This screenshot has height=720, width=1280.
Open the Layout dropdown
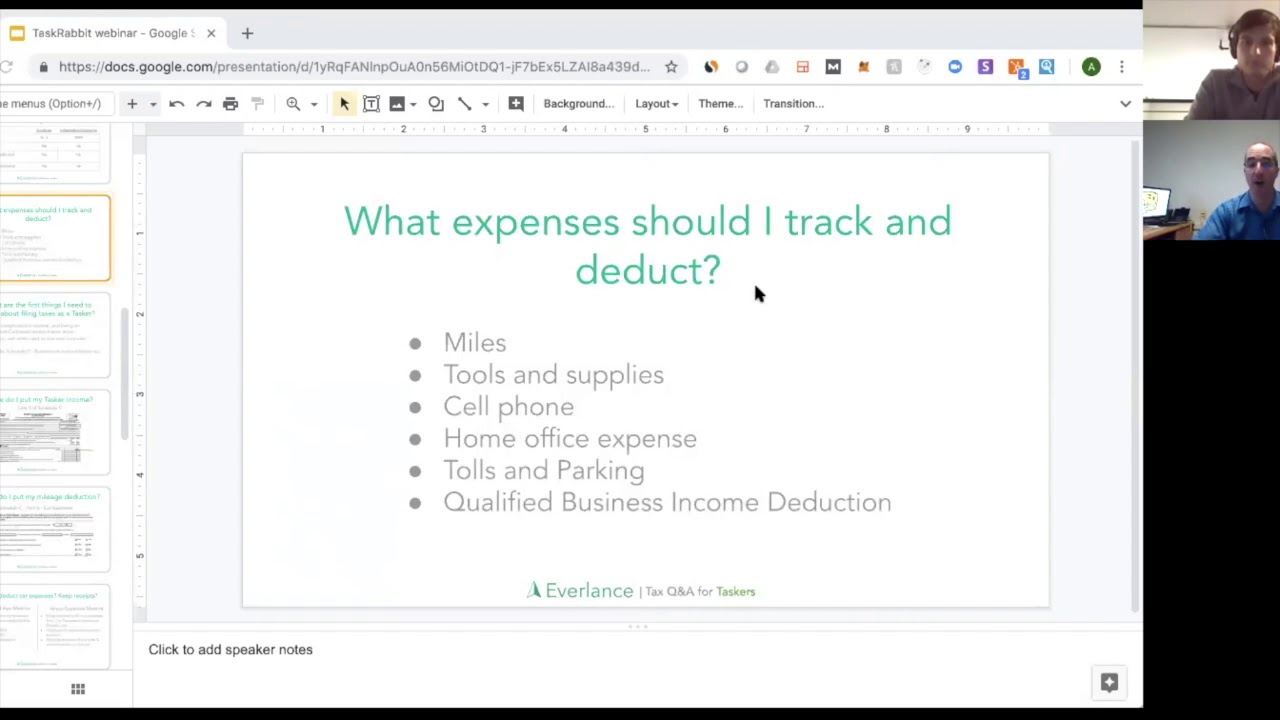[x=656, y=103]
